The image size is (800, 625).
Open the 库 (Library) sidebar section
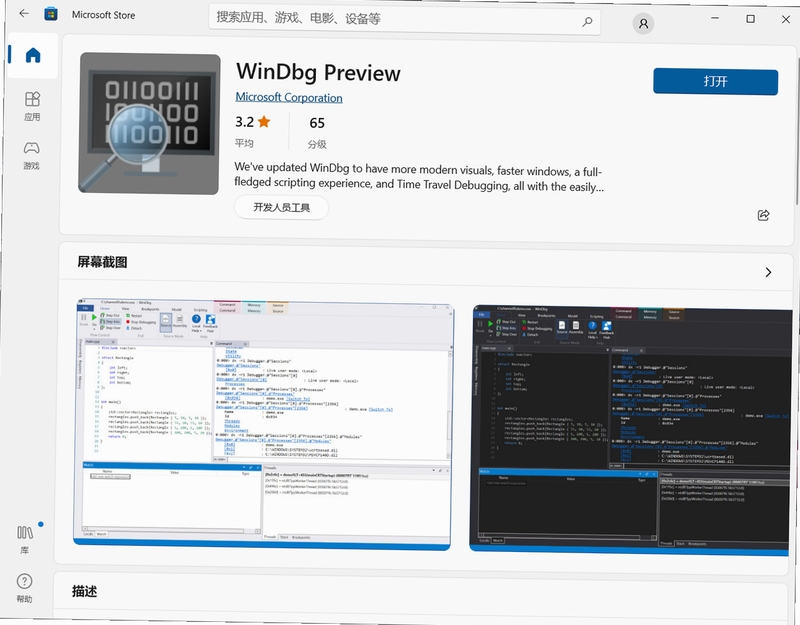[x=25, y=539]
